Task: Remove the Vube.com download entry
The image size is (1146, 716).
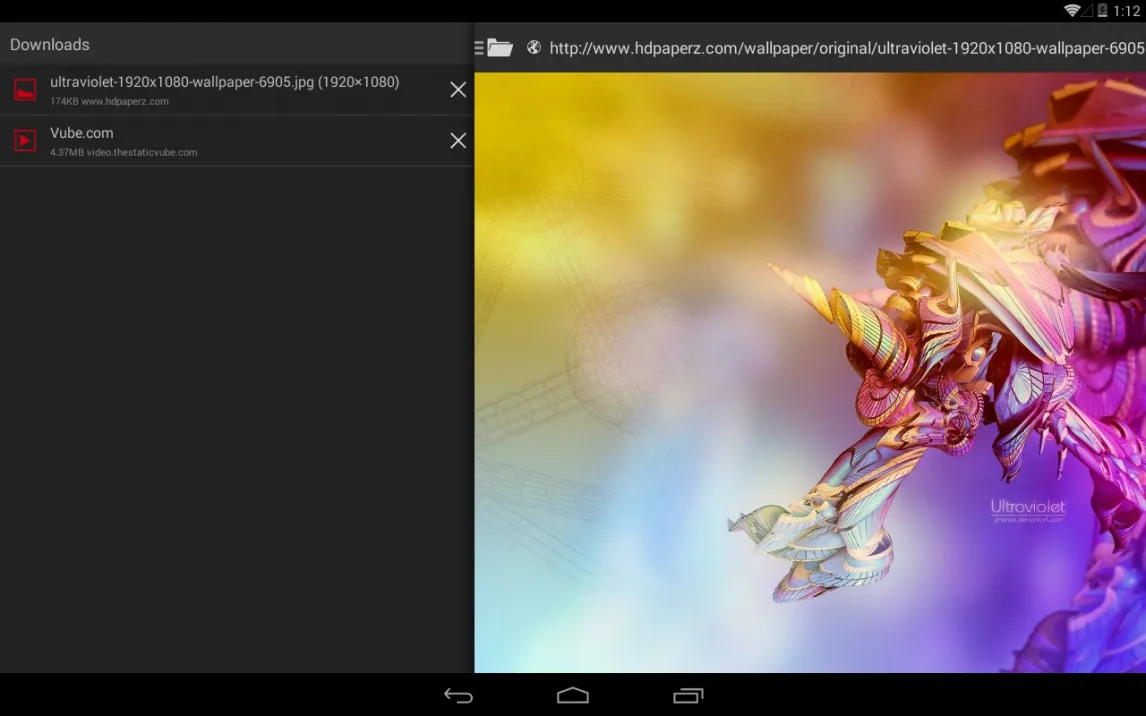Action: 458,141
